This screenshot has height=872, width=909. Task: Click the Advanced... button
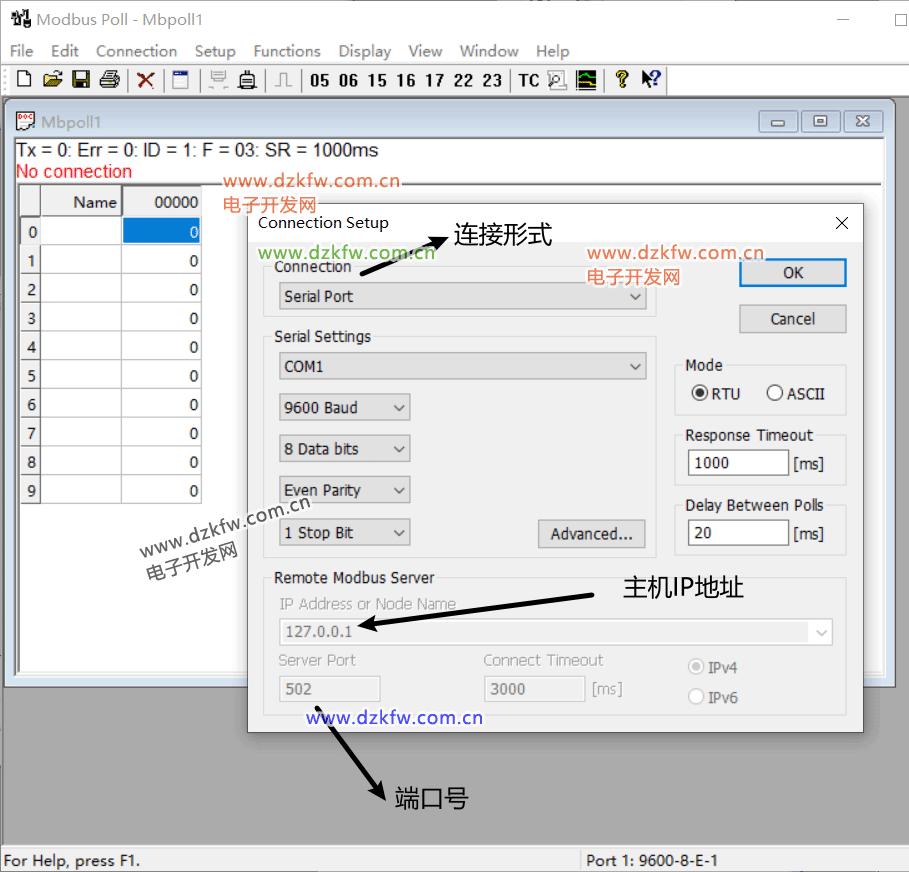click(x=591, y=534)
